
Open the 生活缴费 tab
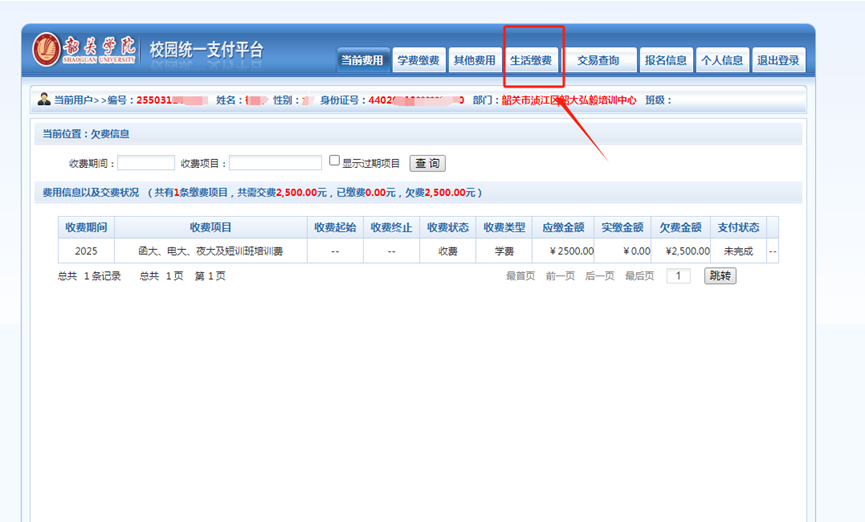point(531,60)
